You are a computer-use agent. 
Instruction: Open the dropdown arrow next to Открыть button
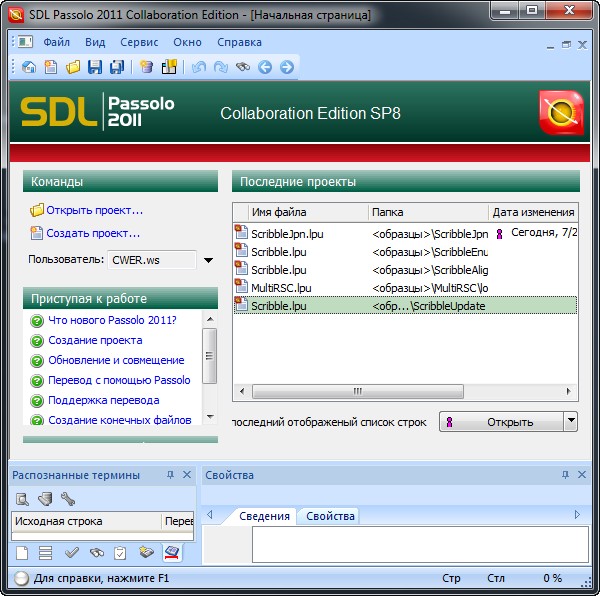(570, 421)
